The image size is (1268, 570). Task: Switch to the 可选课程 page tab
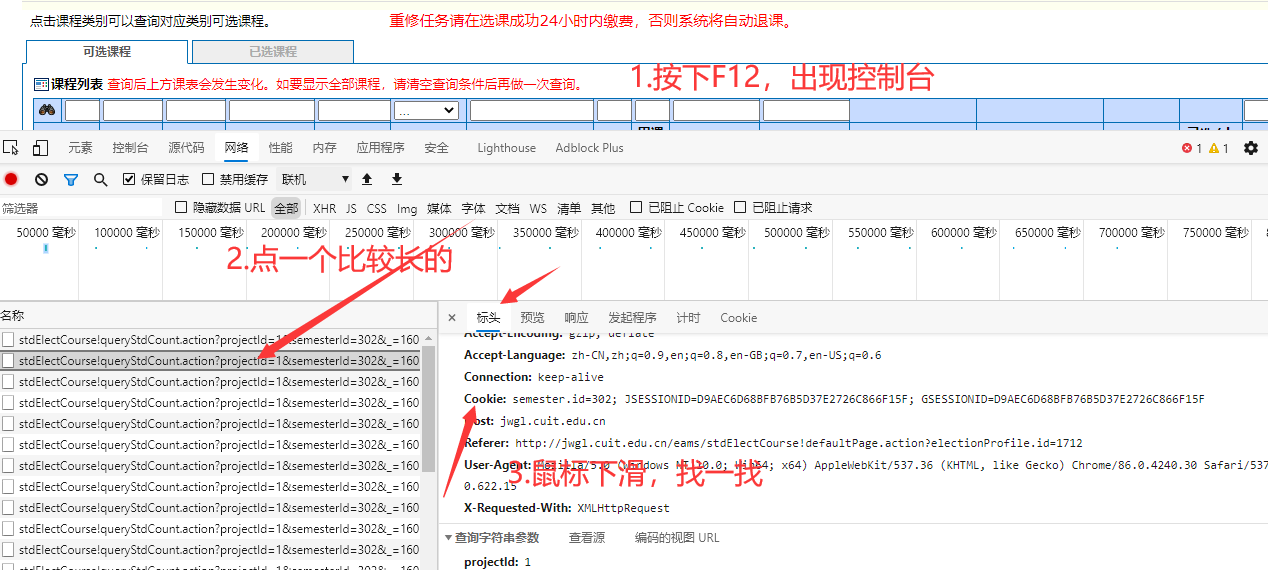[x=107, y=52]
